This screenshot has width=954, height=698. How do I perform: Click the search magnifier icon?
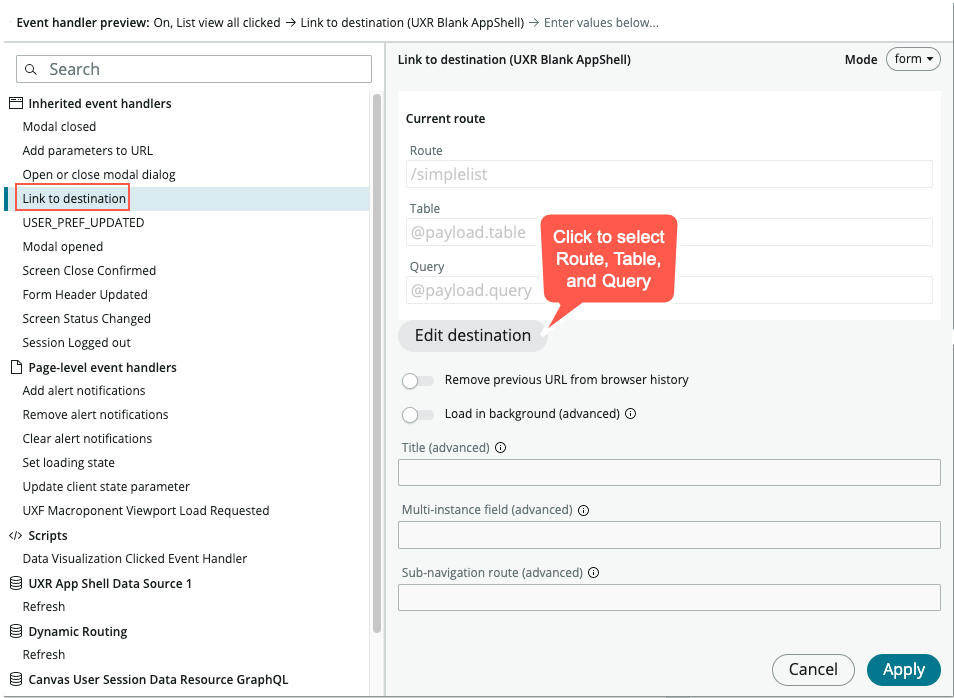click(x=30, y=69)
